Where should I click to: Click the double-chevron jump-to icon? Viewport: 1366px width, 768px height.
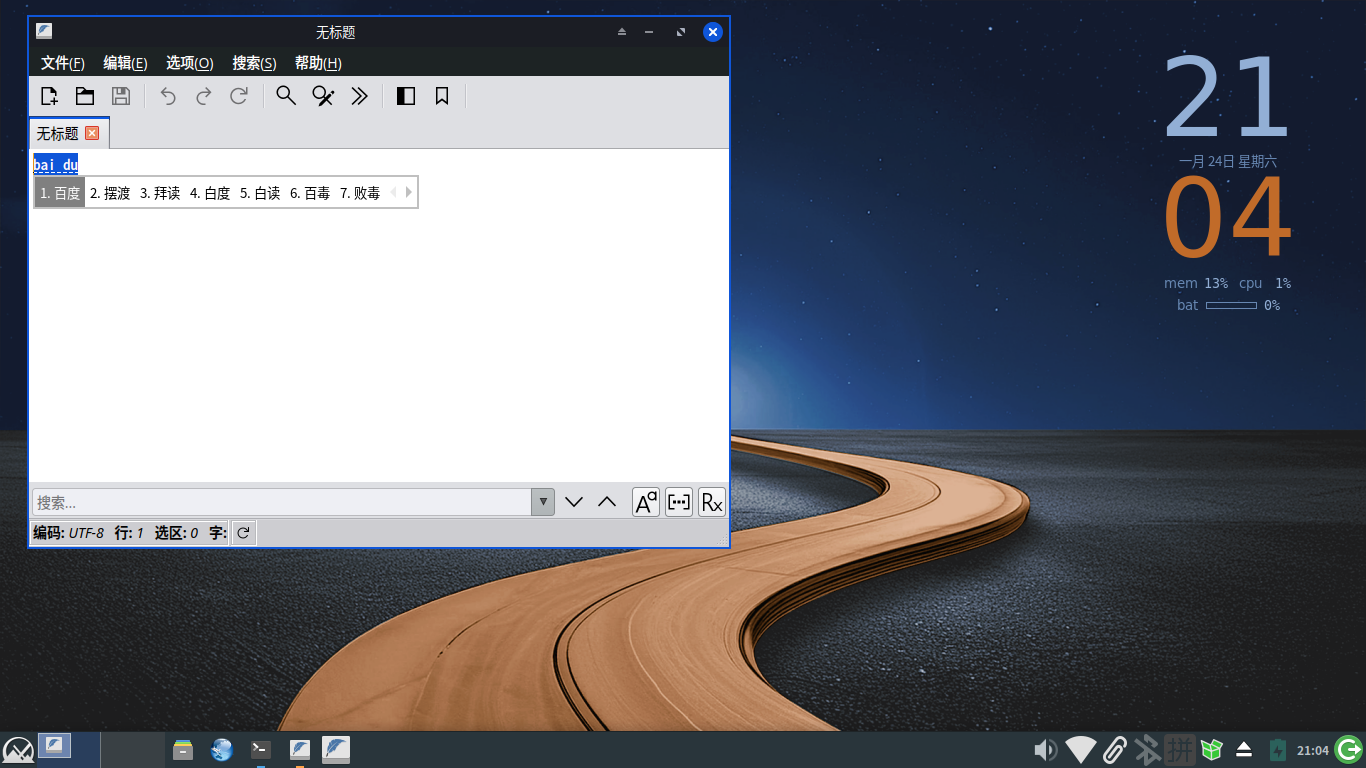click(x=360, y=96)
